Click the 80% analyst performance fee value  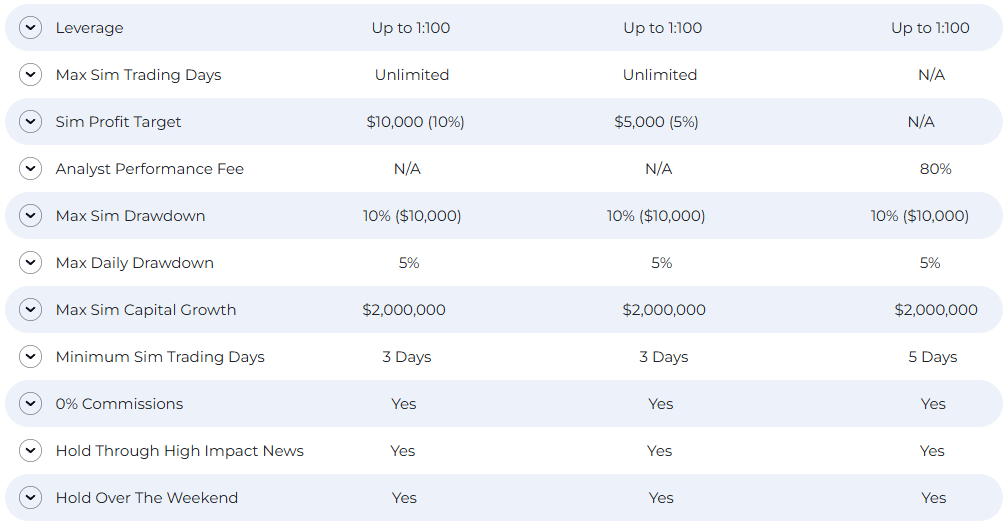[935, 169]
